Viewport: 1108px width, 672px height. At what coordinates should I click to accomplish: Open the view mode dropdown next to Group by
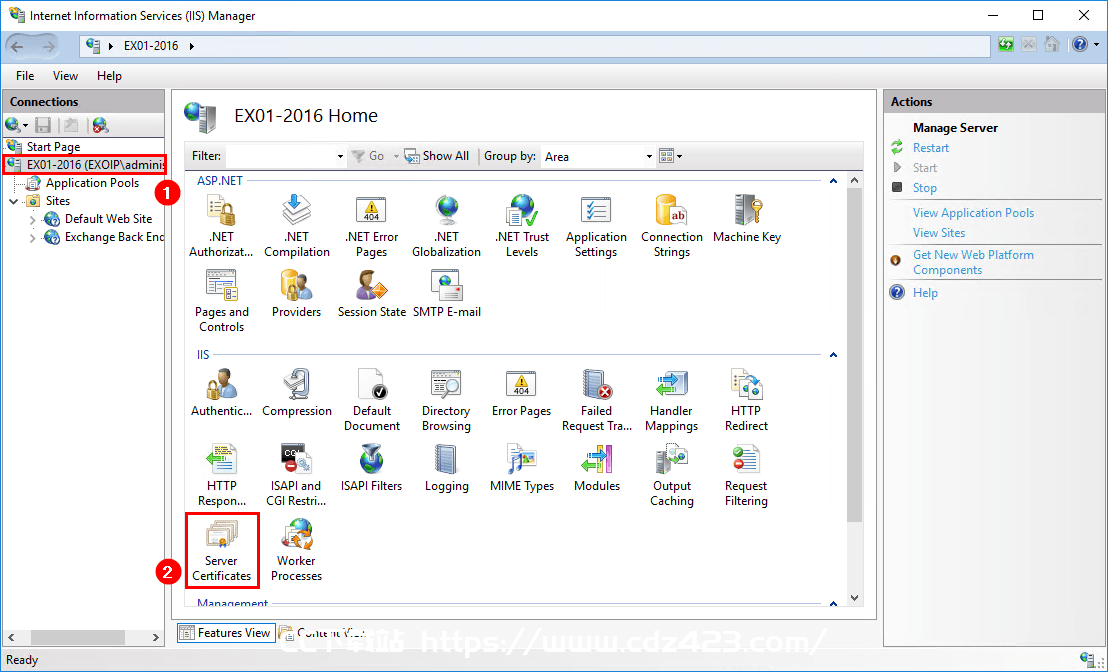click(671, 156)
